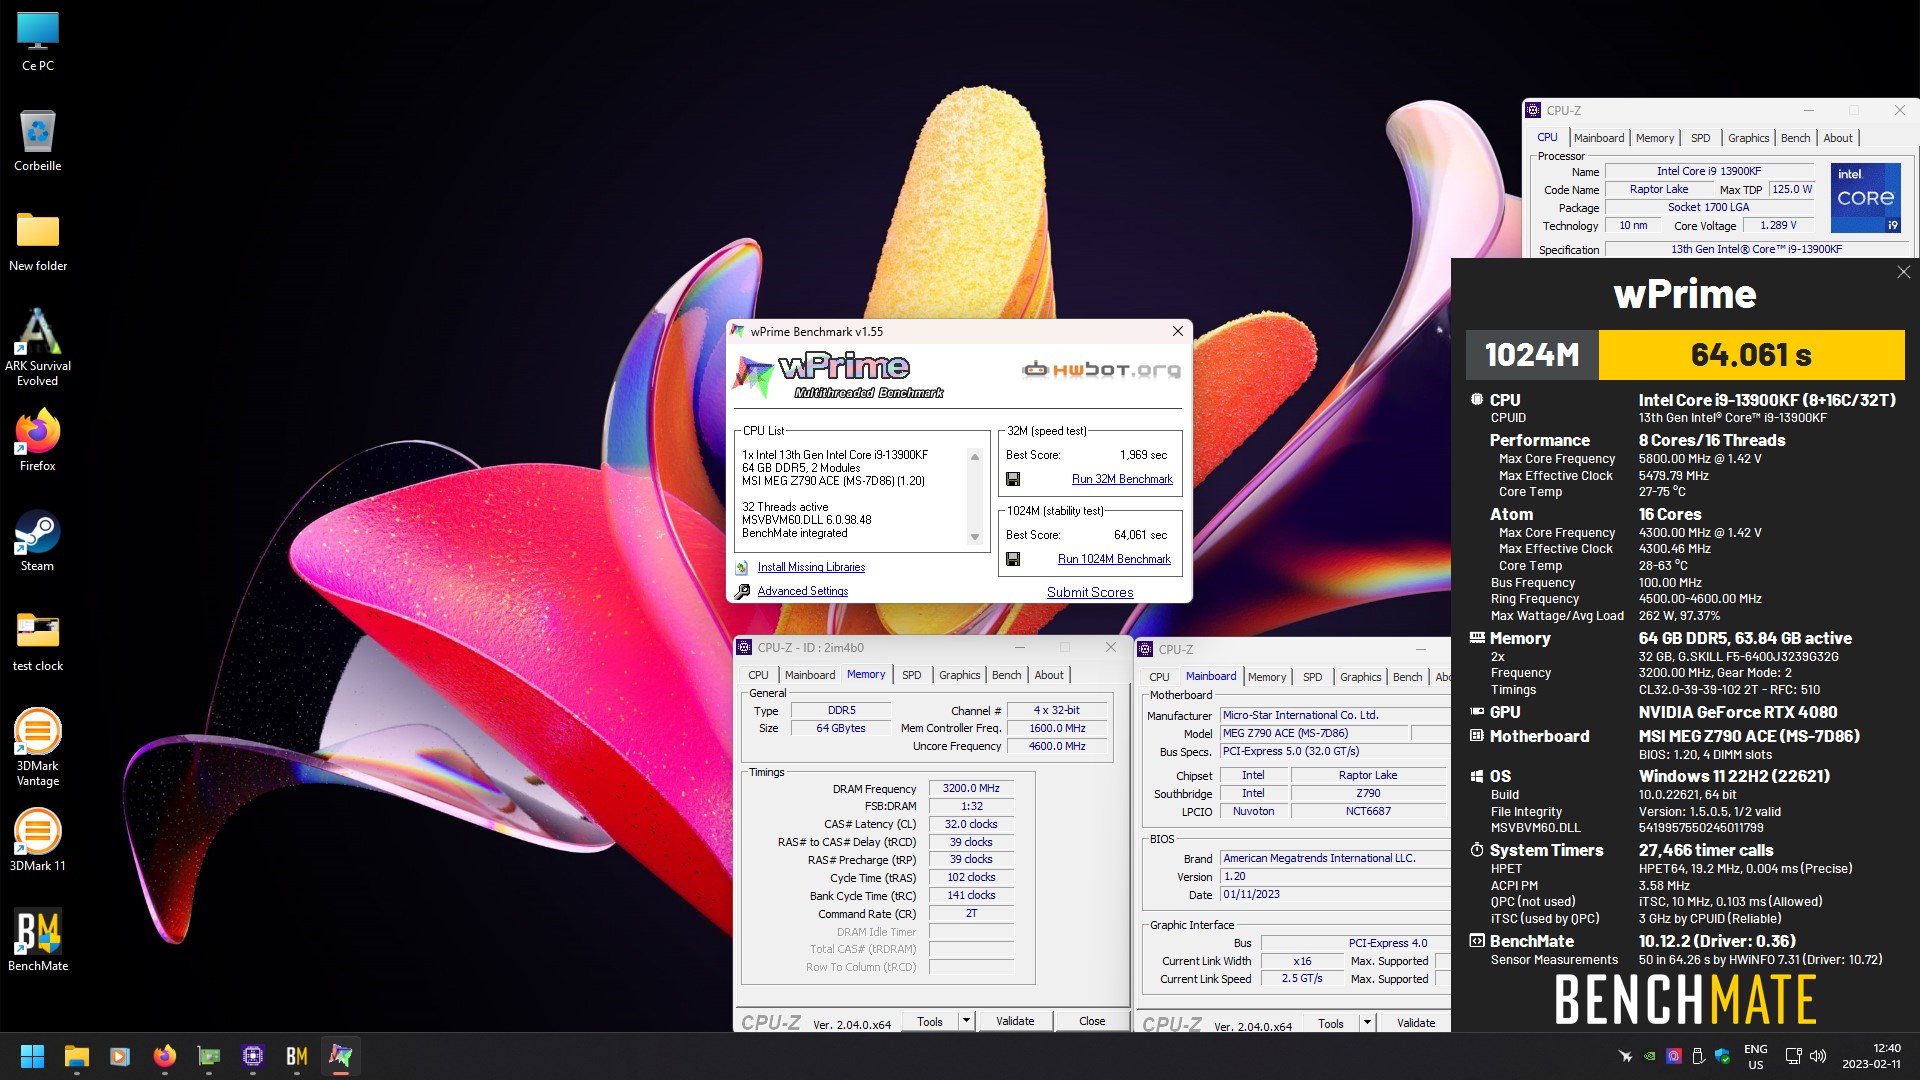Click the HWBOT.org logo in wPrime
1920x1080 pixels.
tap(1101, 370)
